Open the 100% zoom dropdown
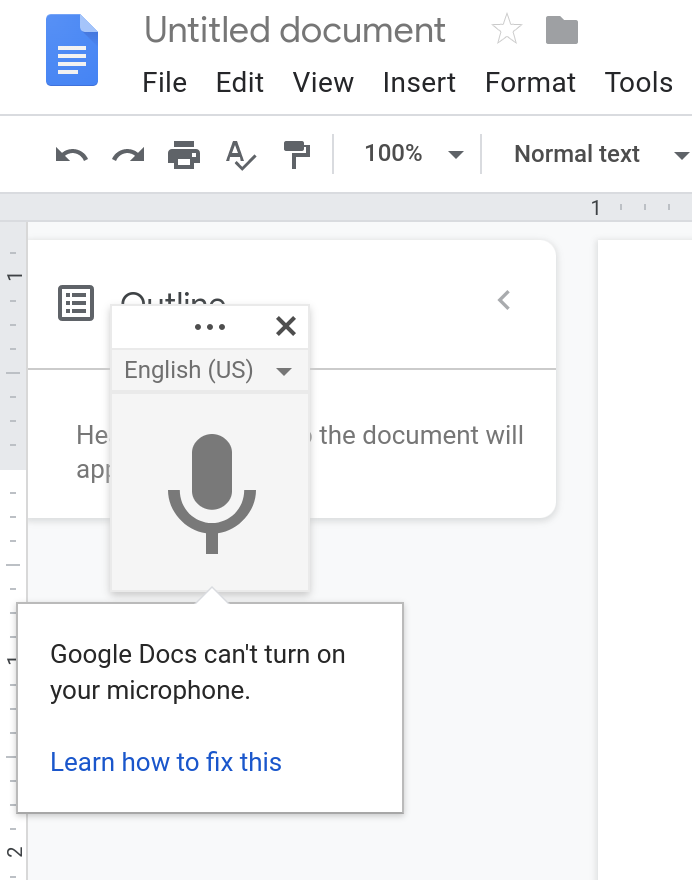692x880 pixels. click(414, 154)
